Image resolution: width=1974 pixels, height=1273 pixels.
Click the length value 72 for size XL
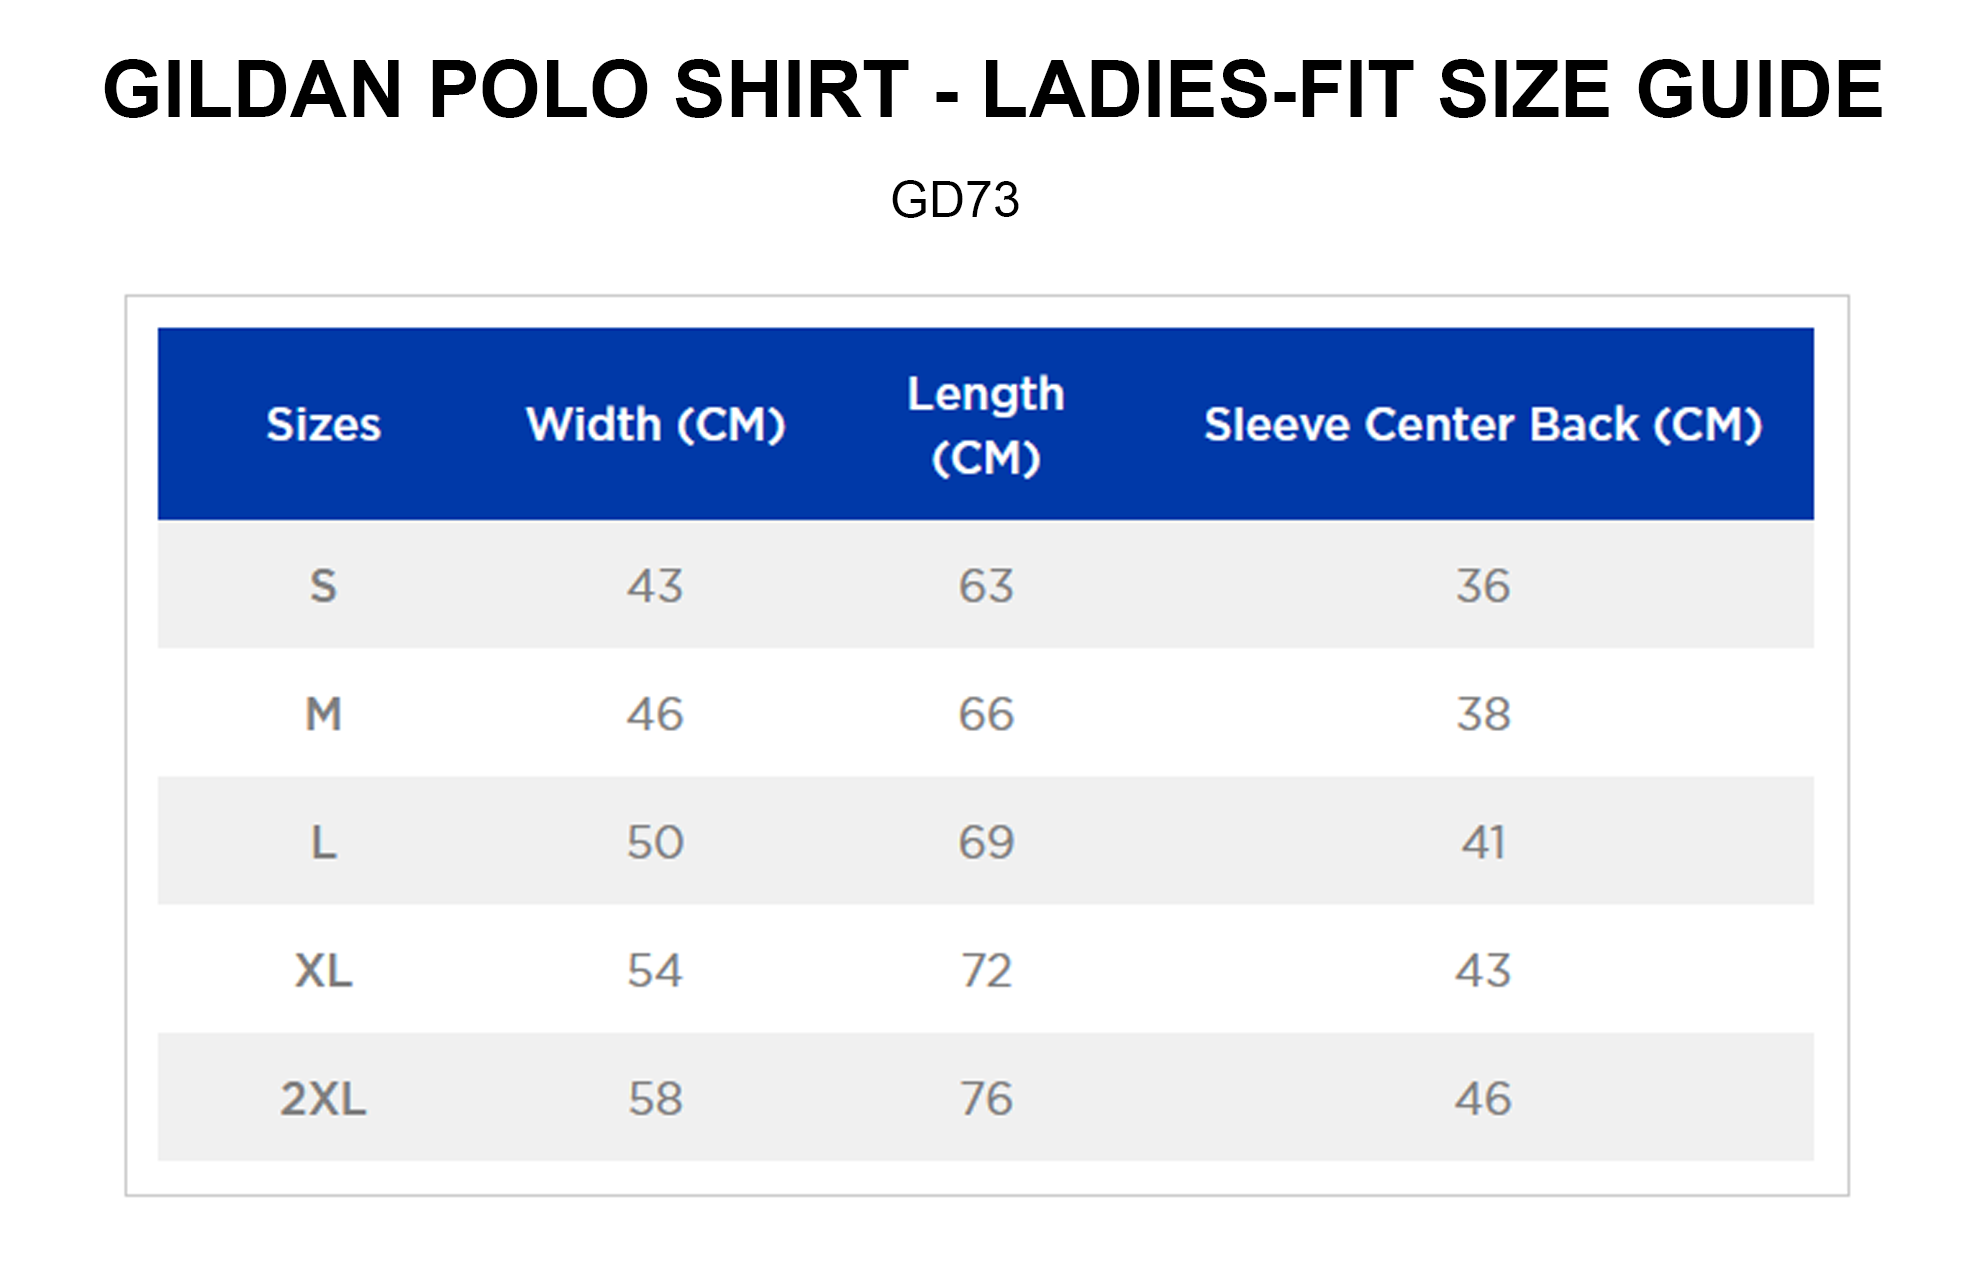(x=986, y=970)
